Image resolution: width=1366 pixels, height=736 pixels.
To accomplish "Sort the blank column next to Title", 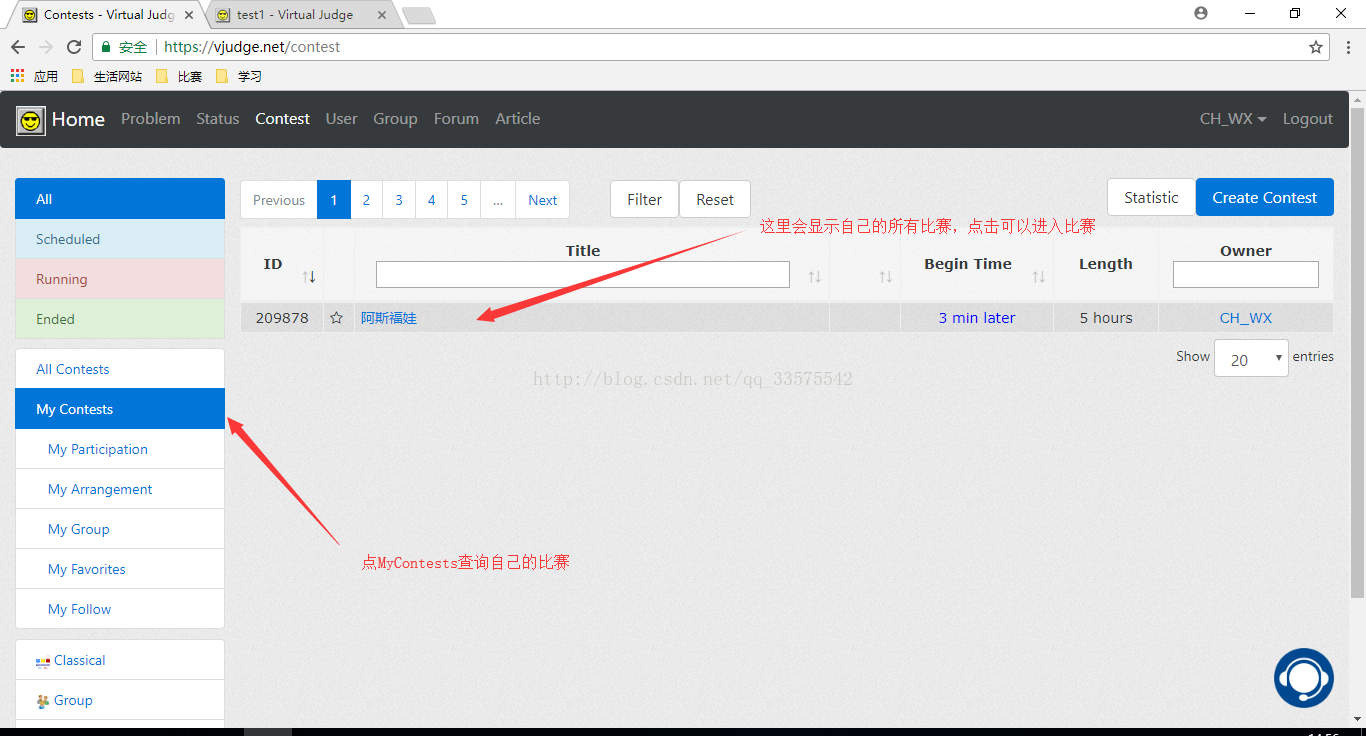I will pos(886,276).
